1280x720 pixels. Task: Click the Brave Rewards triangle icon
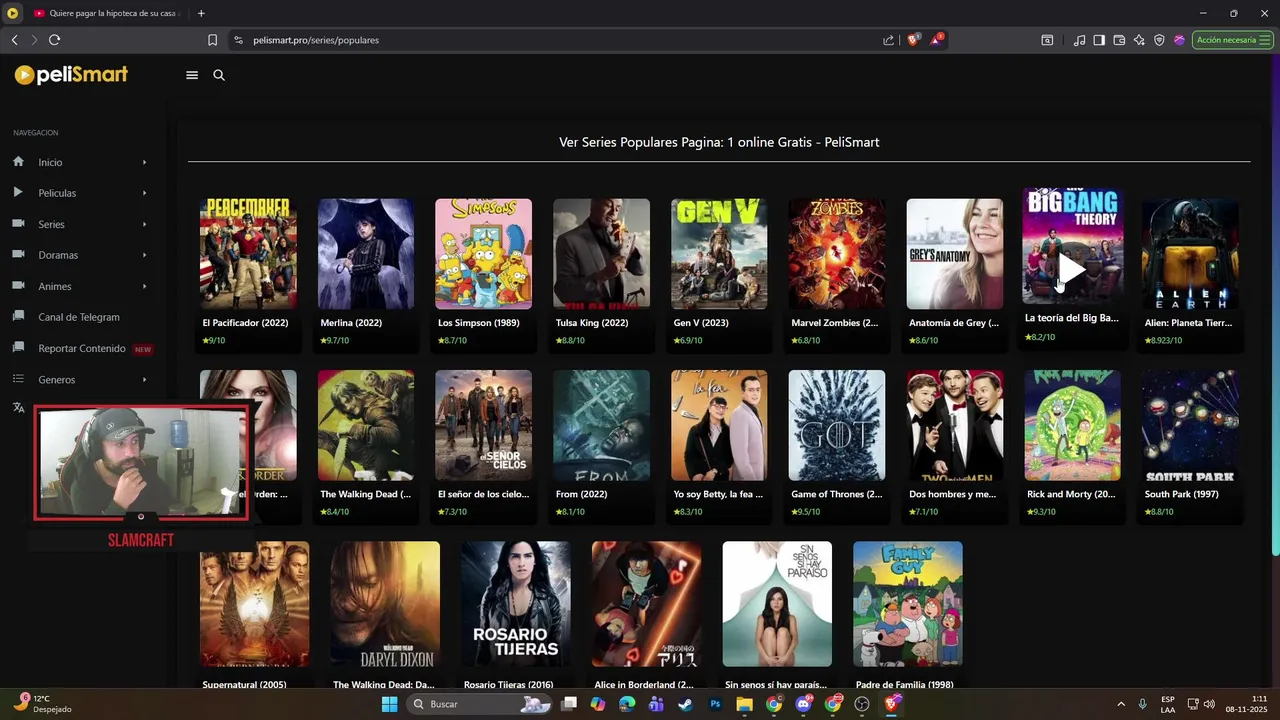tap(937, 40)
